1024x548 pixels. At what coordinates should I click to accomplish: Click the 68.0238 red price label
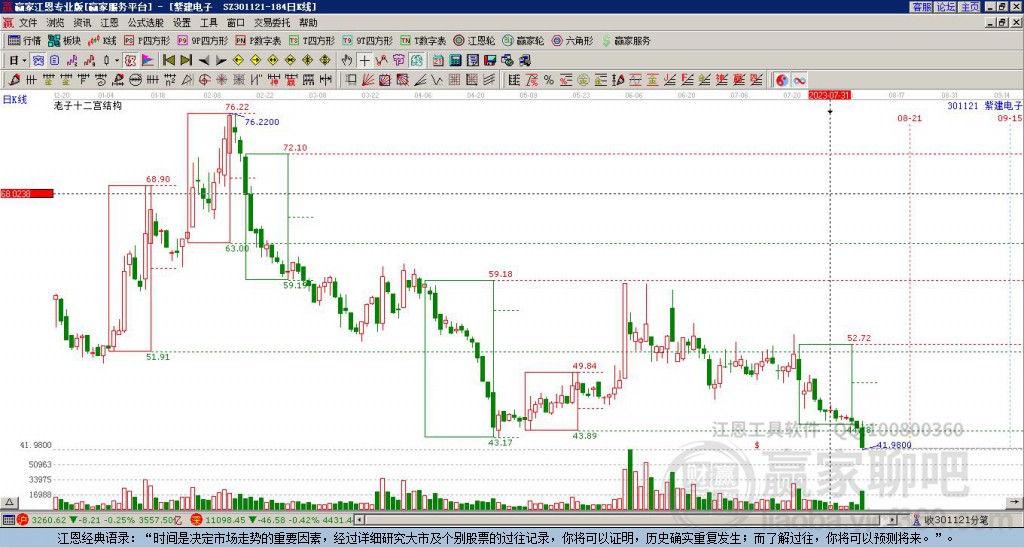click(x=27, y=193)
